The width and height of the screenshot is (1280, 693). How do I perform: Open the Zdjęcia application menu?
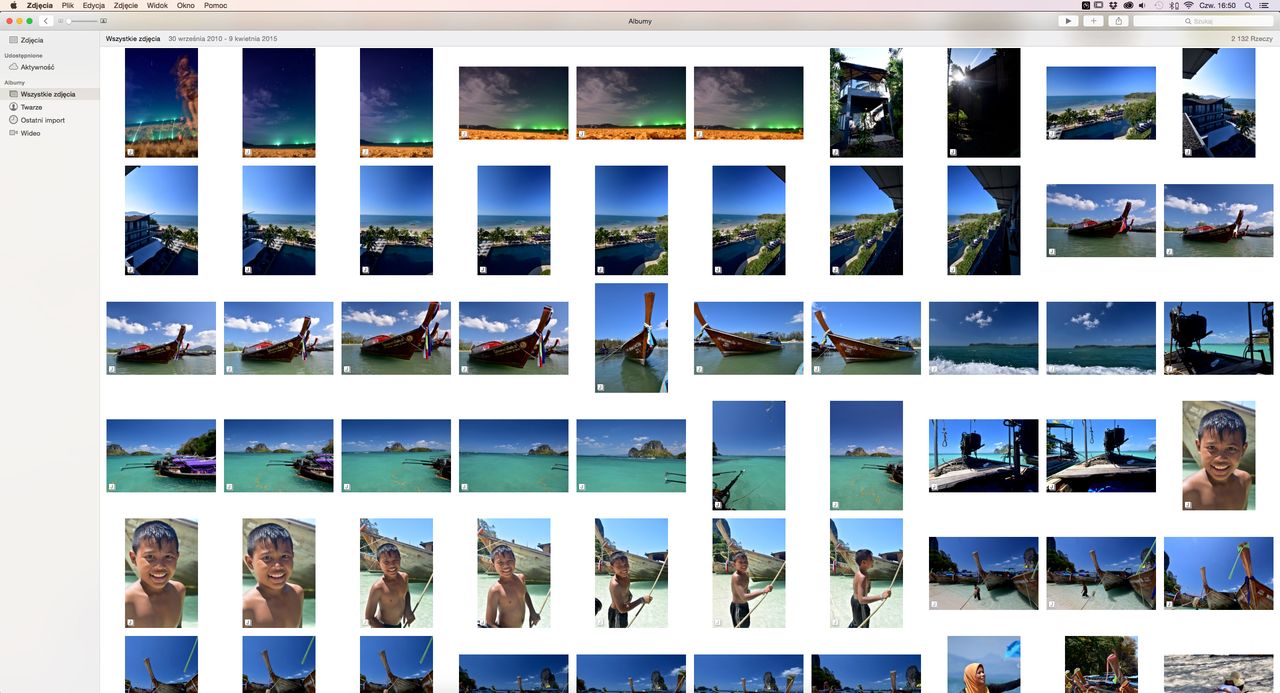pyautogui.click(x=40, y=5)
